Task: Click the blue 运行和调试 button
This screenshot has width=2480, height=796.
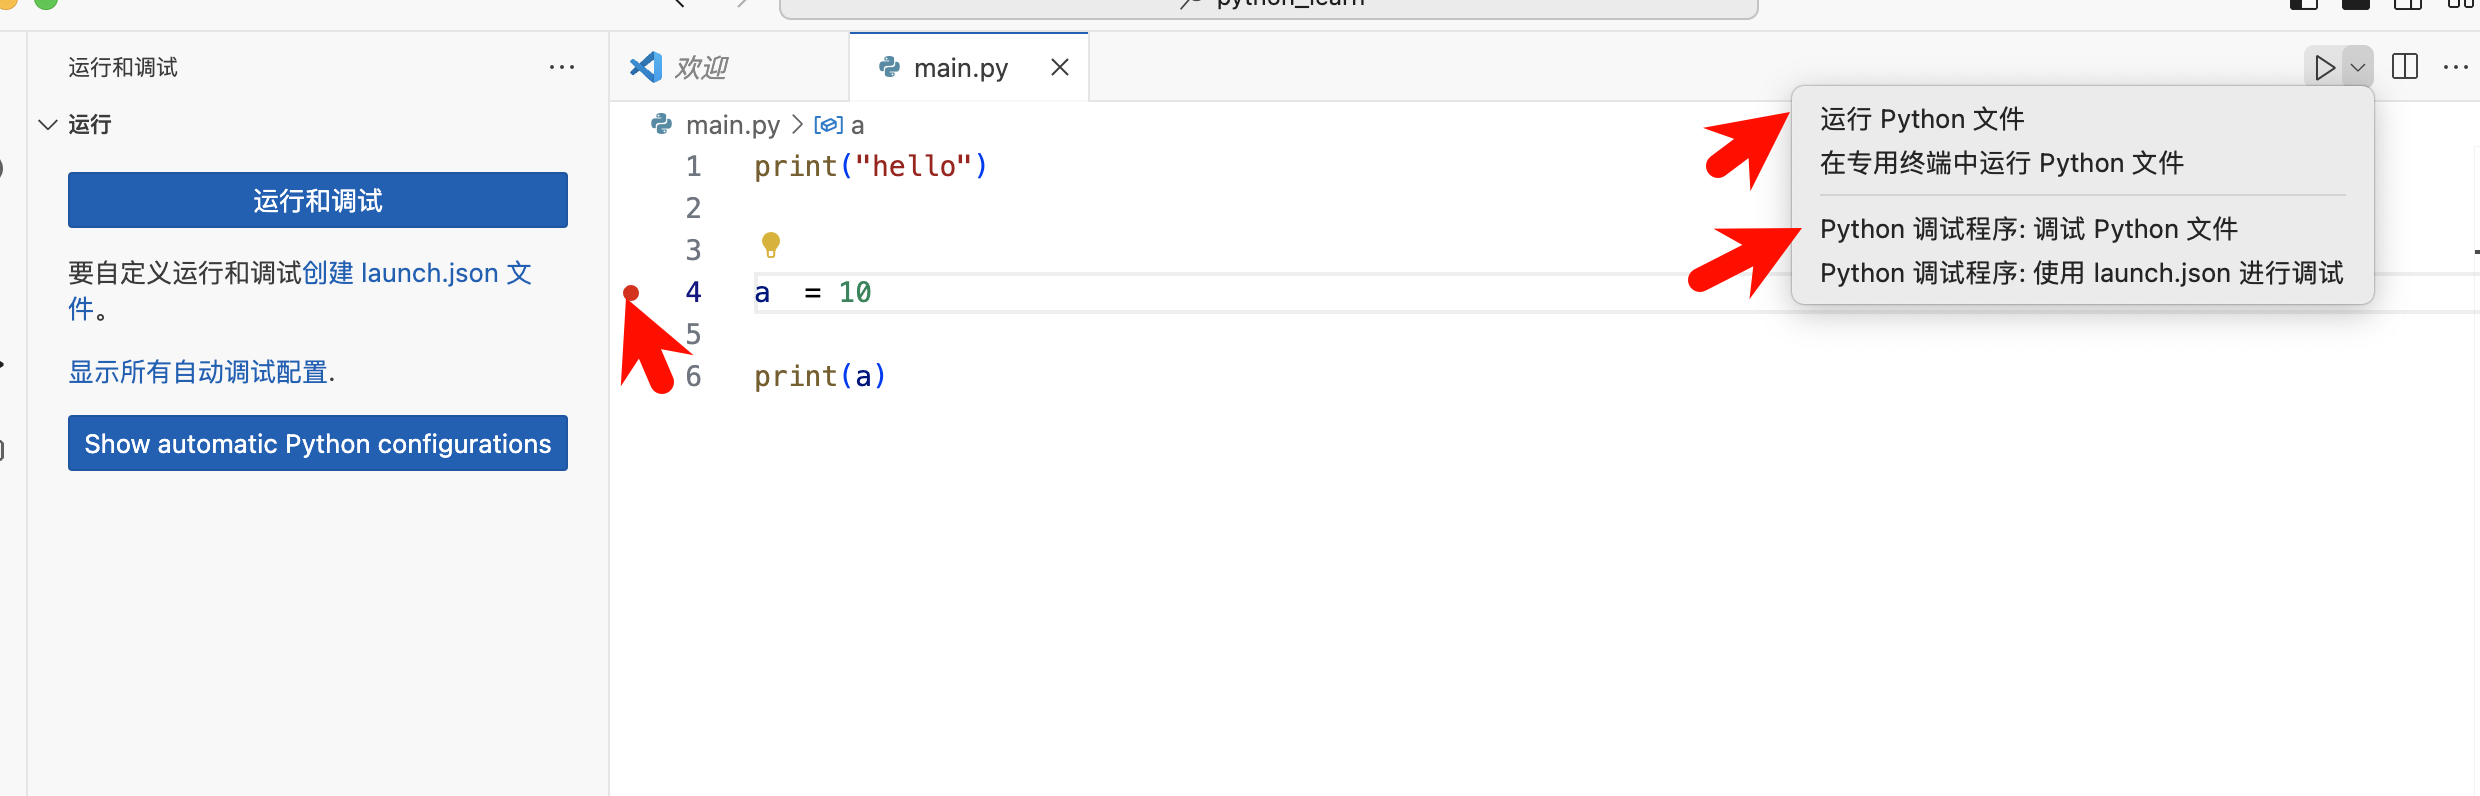Action: click(318, 200)
